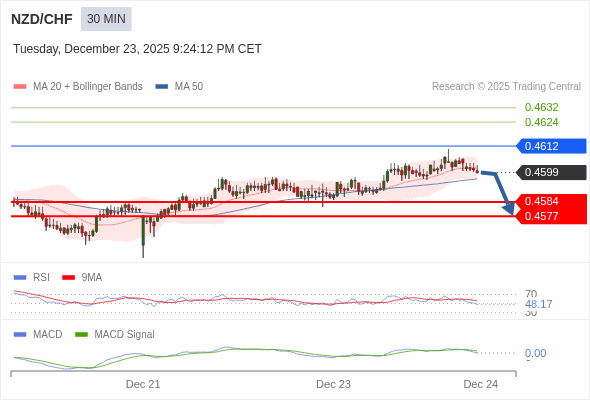
Task: Click the Dec 23 date axis label
Action: [333, 384]
